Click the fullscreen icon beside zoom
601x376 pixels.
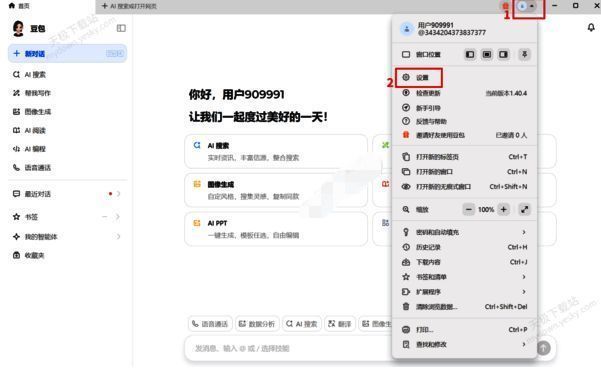point(524,210)
